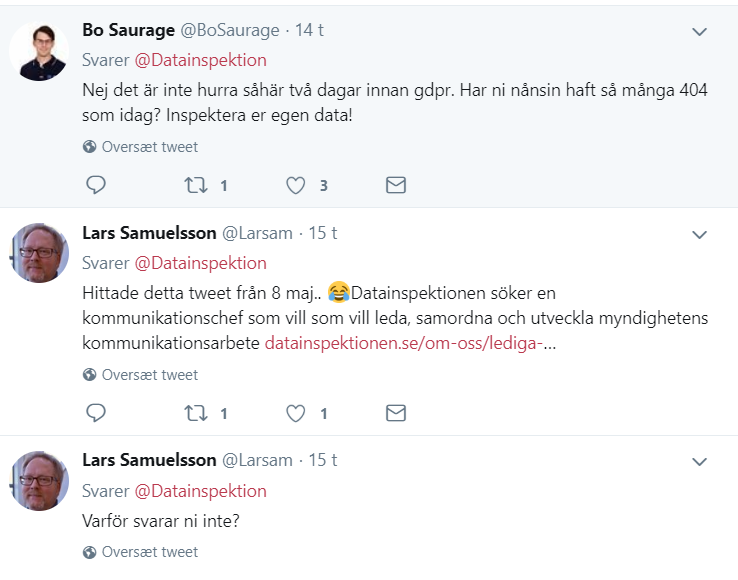The height and width of the screenshot is (580, 738).
Task: Translate Bo Saurage's tweet with Oversæt tweet
Action: pos(149,147)
